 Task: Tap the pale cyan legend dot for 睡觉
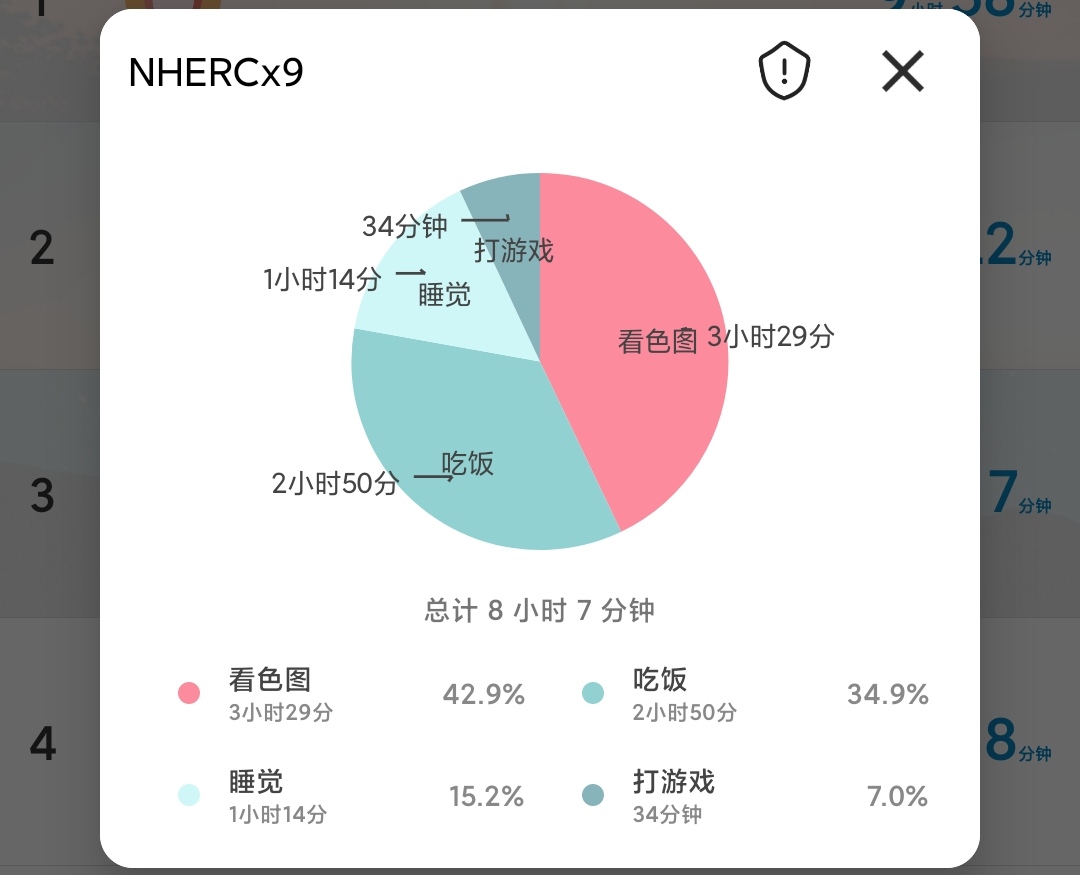[189, 795]
